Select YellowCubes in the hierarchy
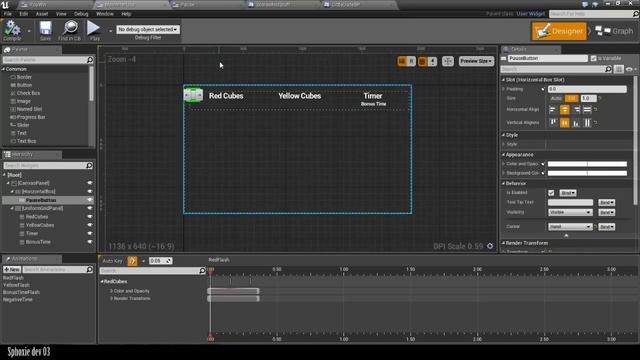Viewport: 640px width, 360px height. coord(40,225)
